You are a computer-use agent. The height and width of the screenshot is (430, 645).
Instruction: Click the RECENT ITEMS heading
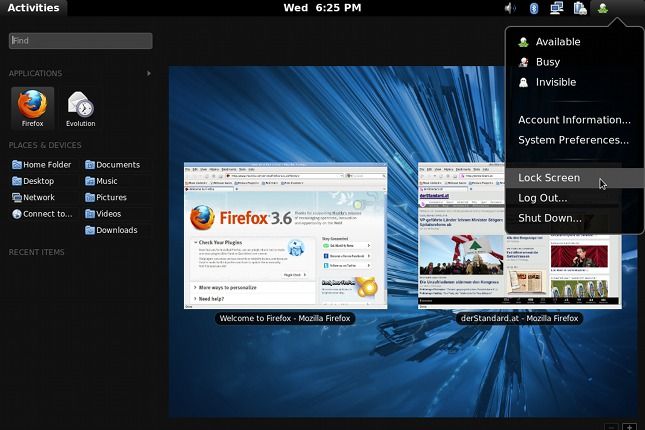click(37, 252)
